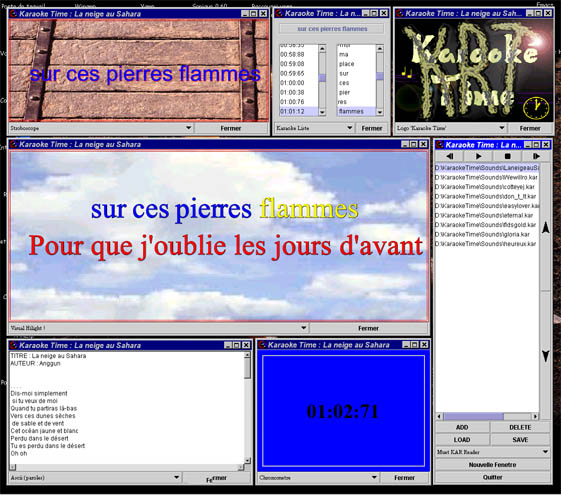
Task: Click the large down arrow beside playlist
Action: (x=546, y=356)
